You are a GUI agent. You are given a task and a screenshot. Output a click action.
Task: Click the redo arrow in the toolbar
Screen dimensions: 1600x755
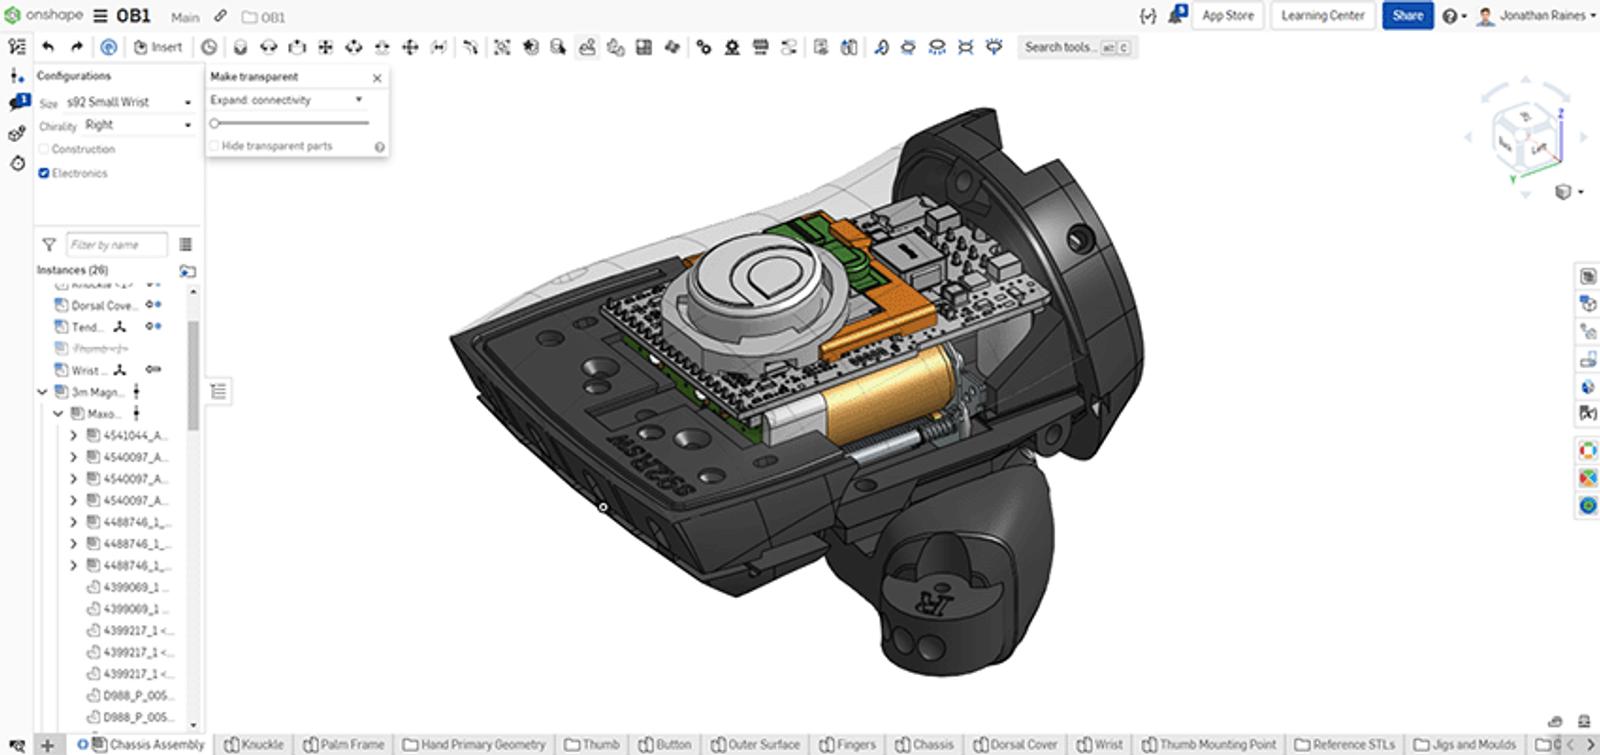coord(76,47)
